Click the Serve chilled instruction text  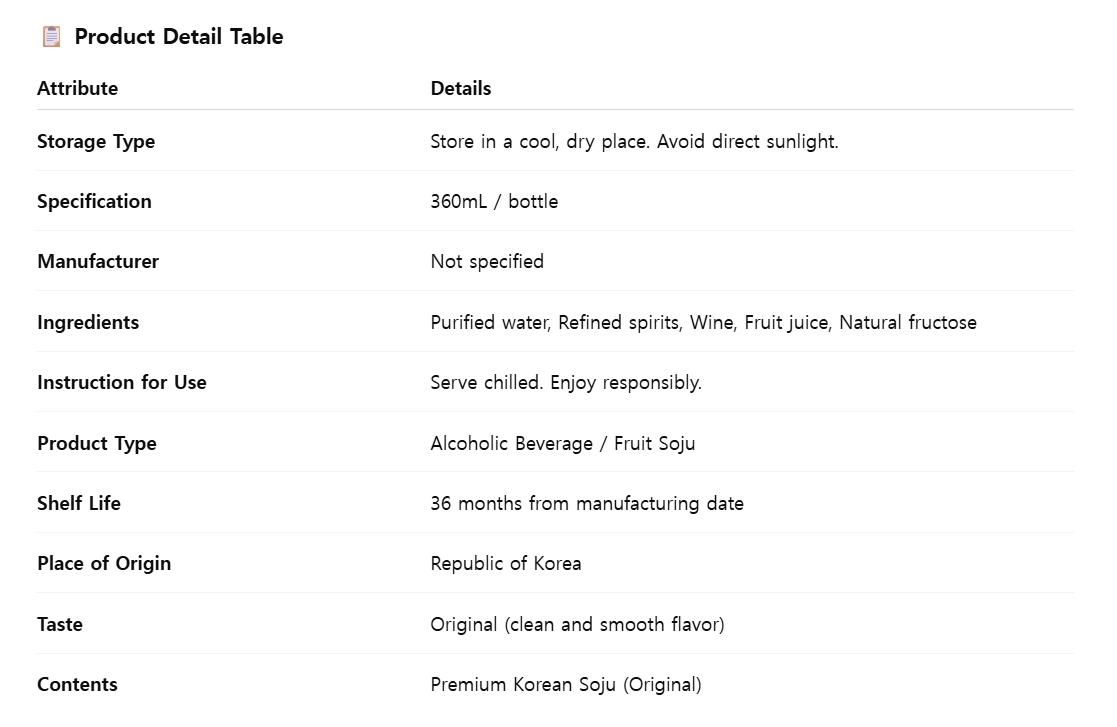566,382
